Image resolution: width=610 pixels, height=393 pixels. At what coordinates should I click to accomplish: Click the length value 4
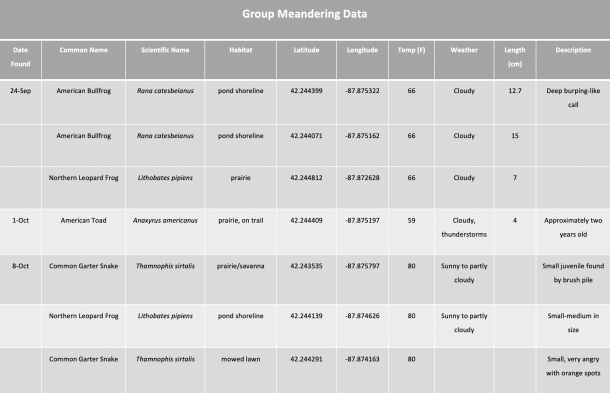515,220
